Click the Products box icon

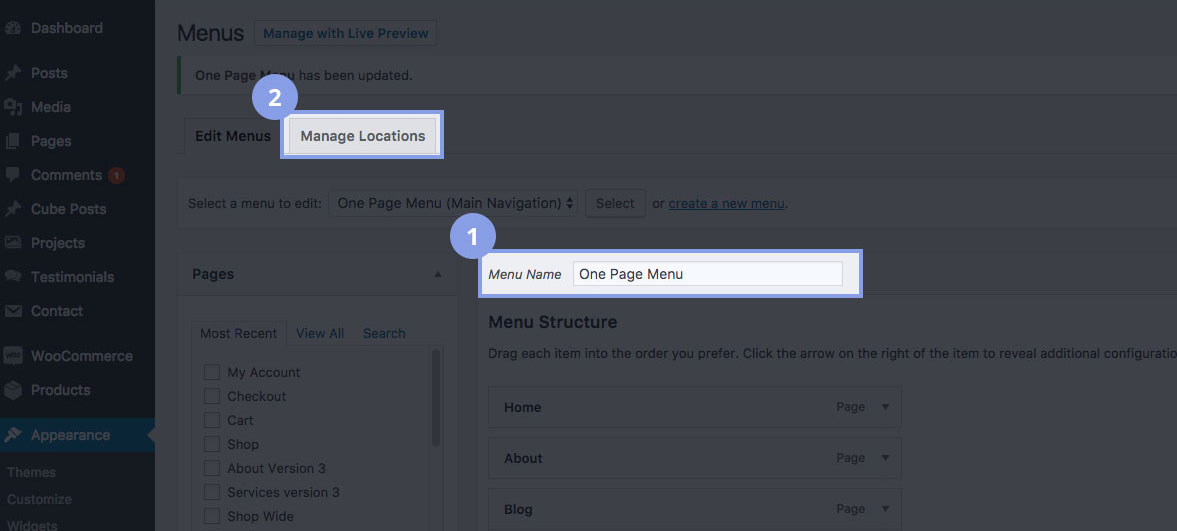14,390
